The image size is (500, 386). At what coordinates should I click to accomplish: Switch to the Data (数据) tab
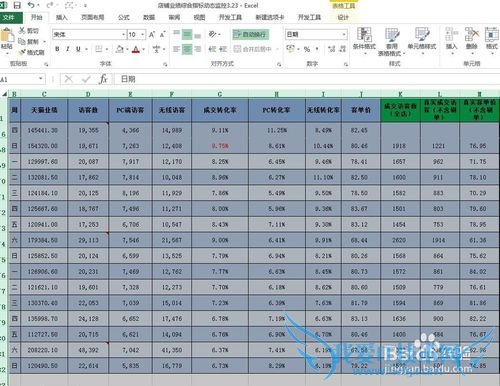pyautogui.click(x=149, y=17)
